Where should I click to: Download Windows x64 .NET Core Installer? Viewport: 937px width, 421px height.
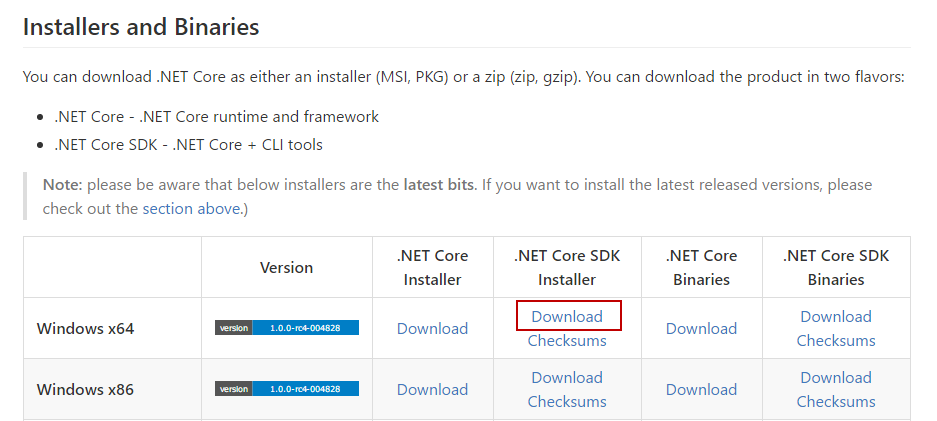point(432,328)
